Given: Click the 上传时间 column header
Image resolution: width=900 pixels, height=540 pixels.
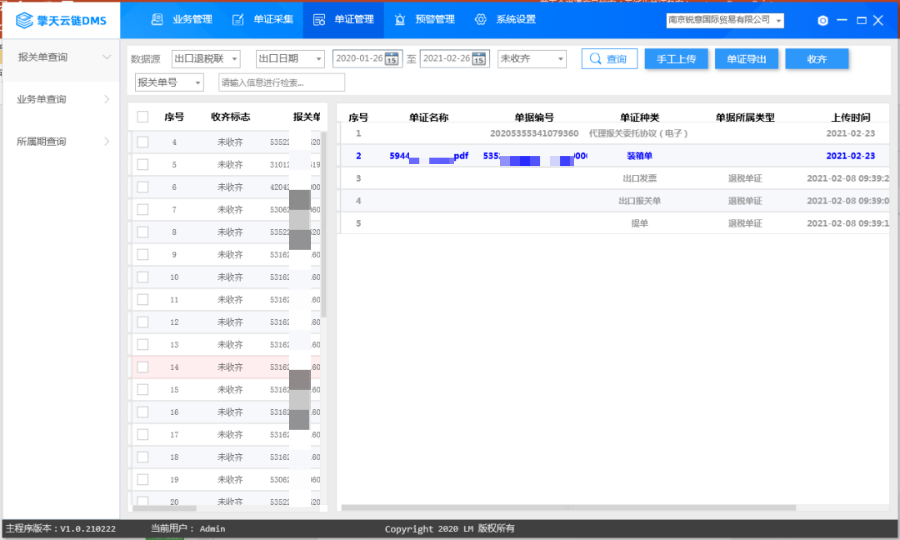Looking at the screenshot, I should 850,118.
